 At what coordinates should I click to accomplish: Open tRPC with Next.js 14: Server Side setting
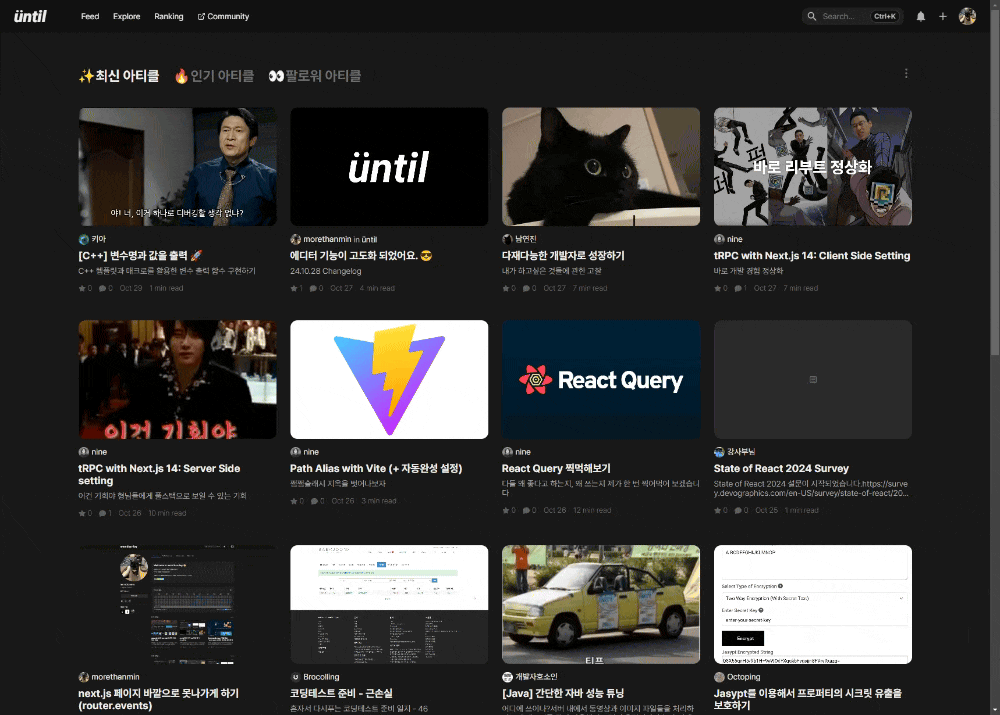click(x=159, y=474)
